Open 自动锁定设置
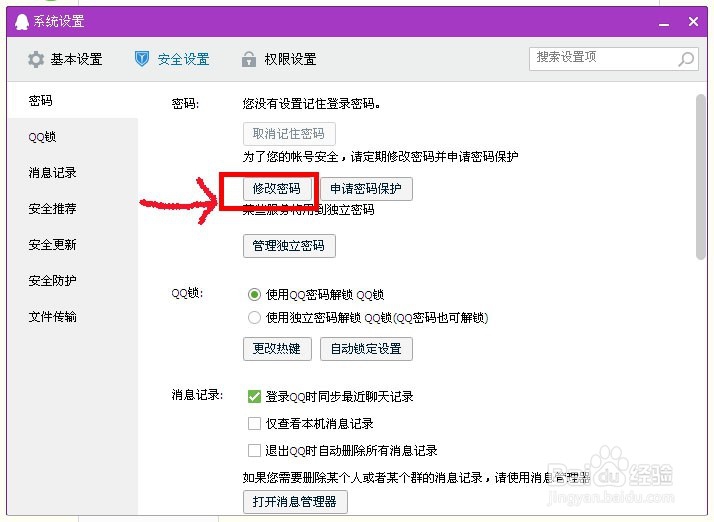 (366, 349)
